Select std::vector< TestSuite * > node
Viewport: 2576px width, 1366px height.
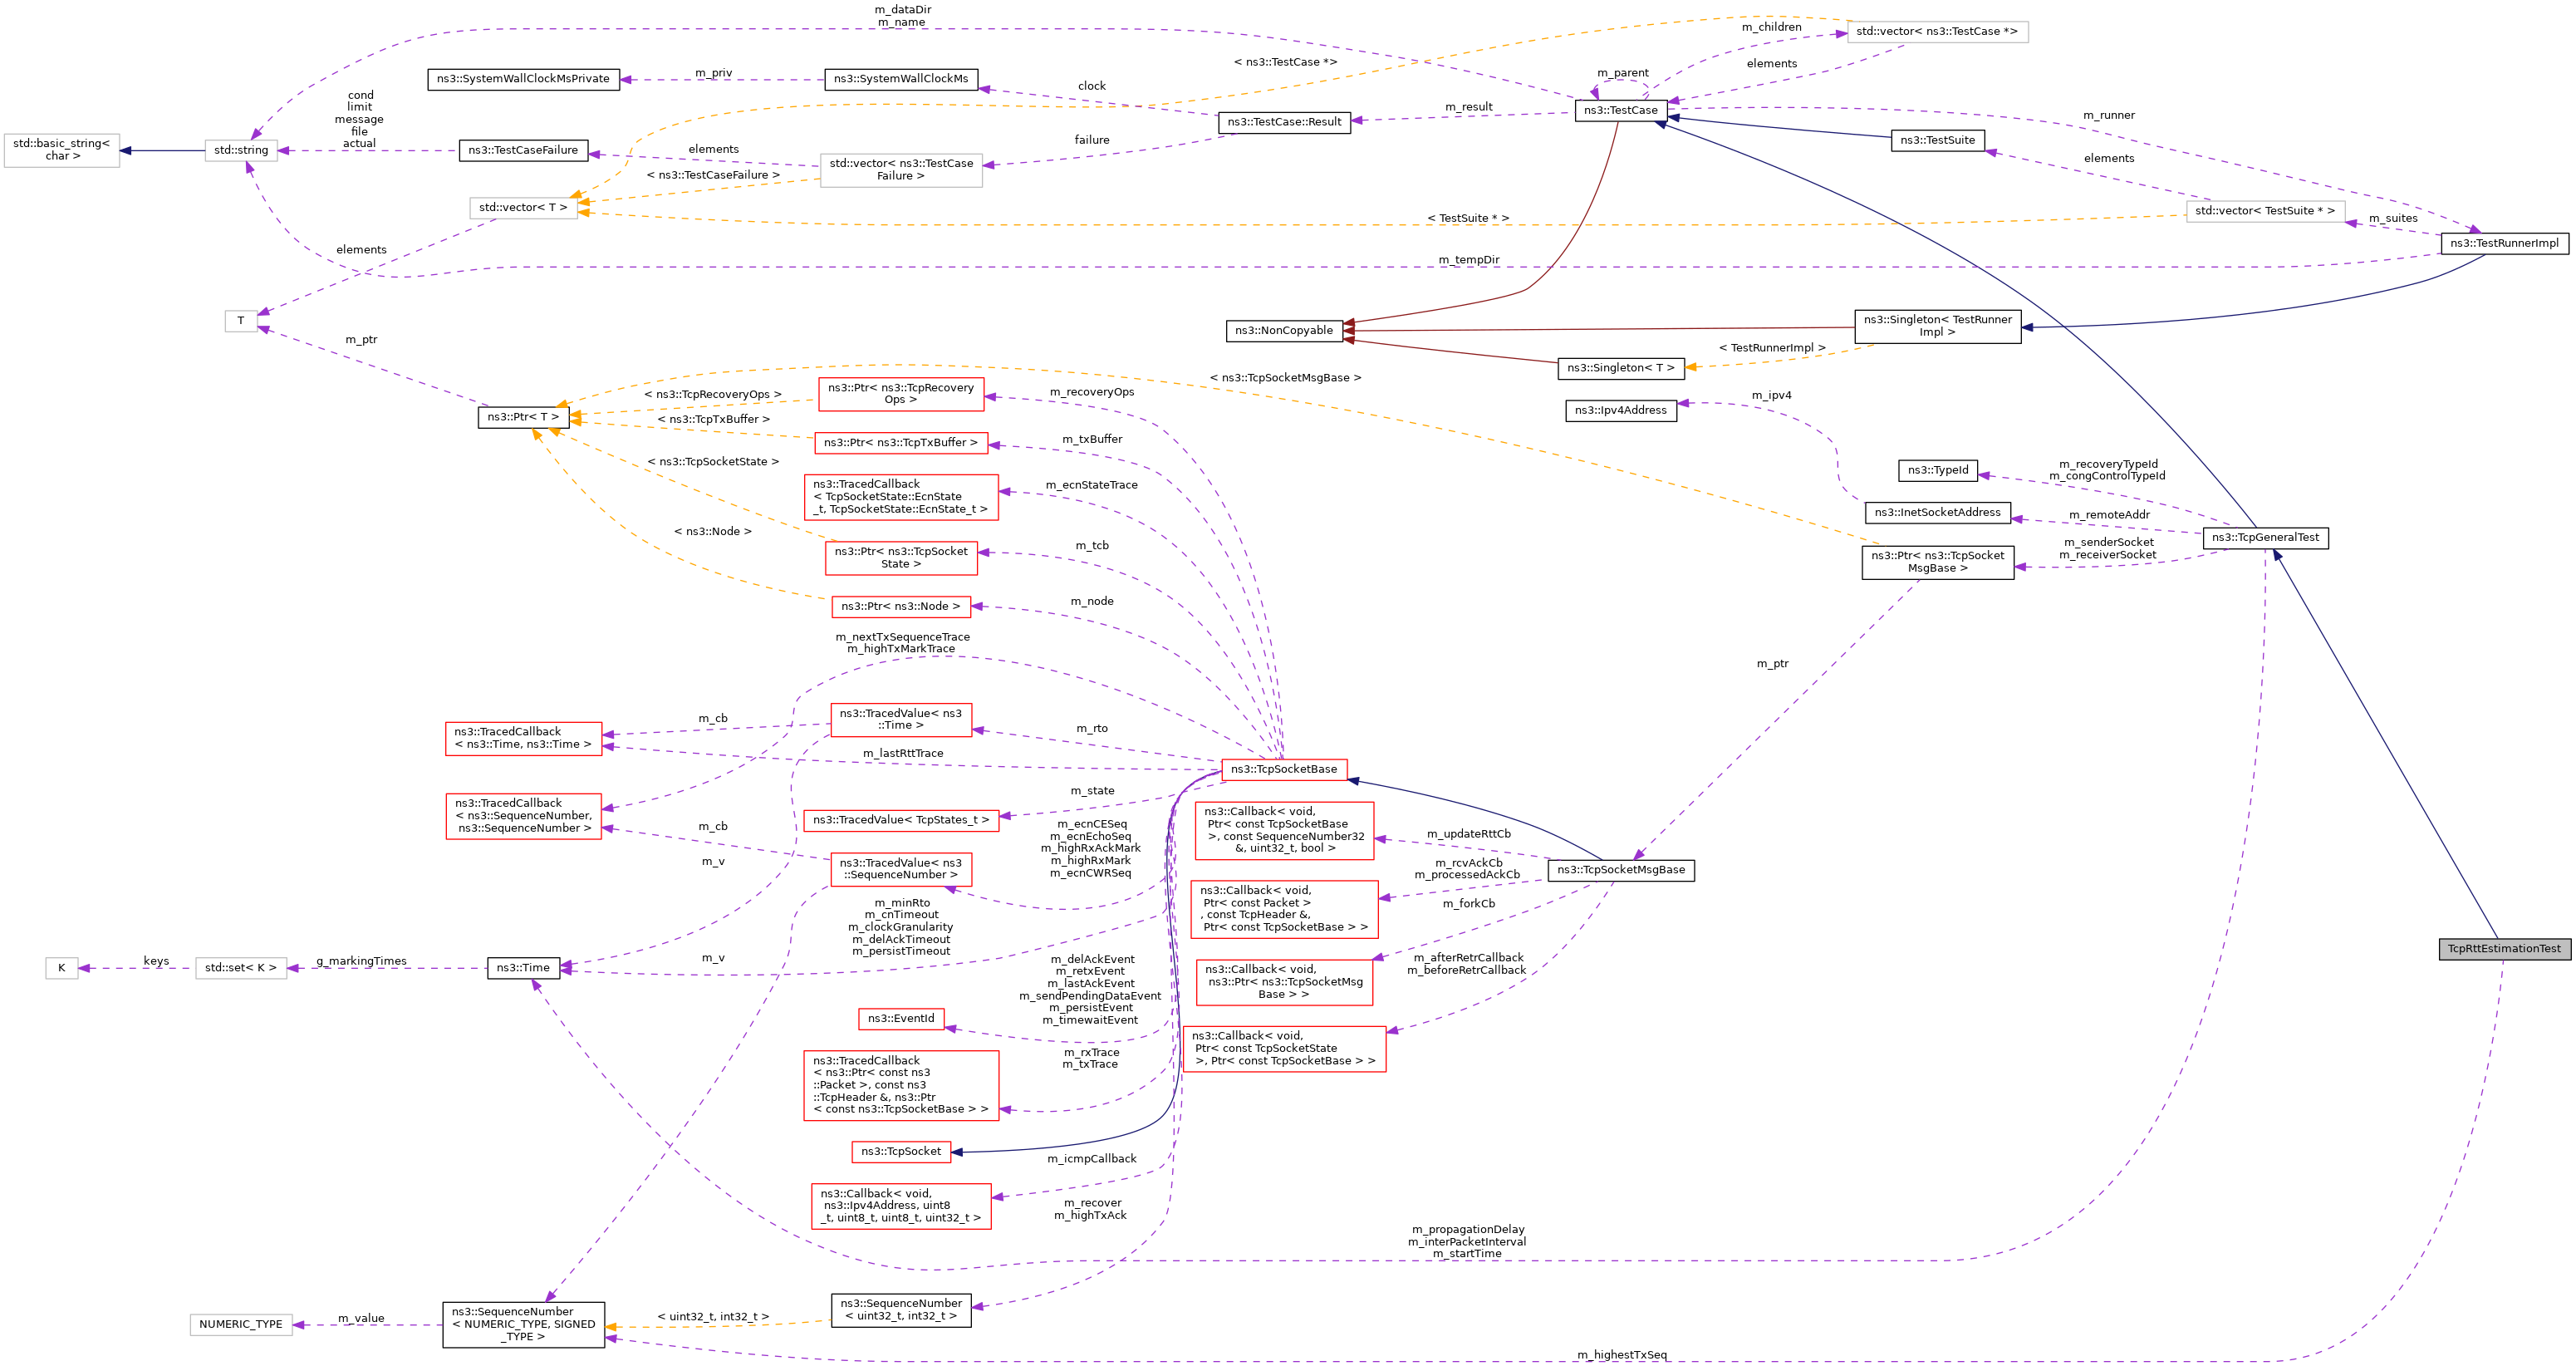point(2265,212)
